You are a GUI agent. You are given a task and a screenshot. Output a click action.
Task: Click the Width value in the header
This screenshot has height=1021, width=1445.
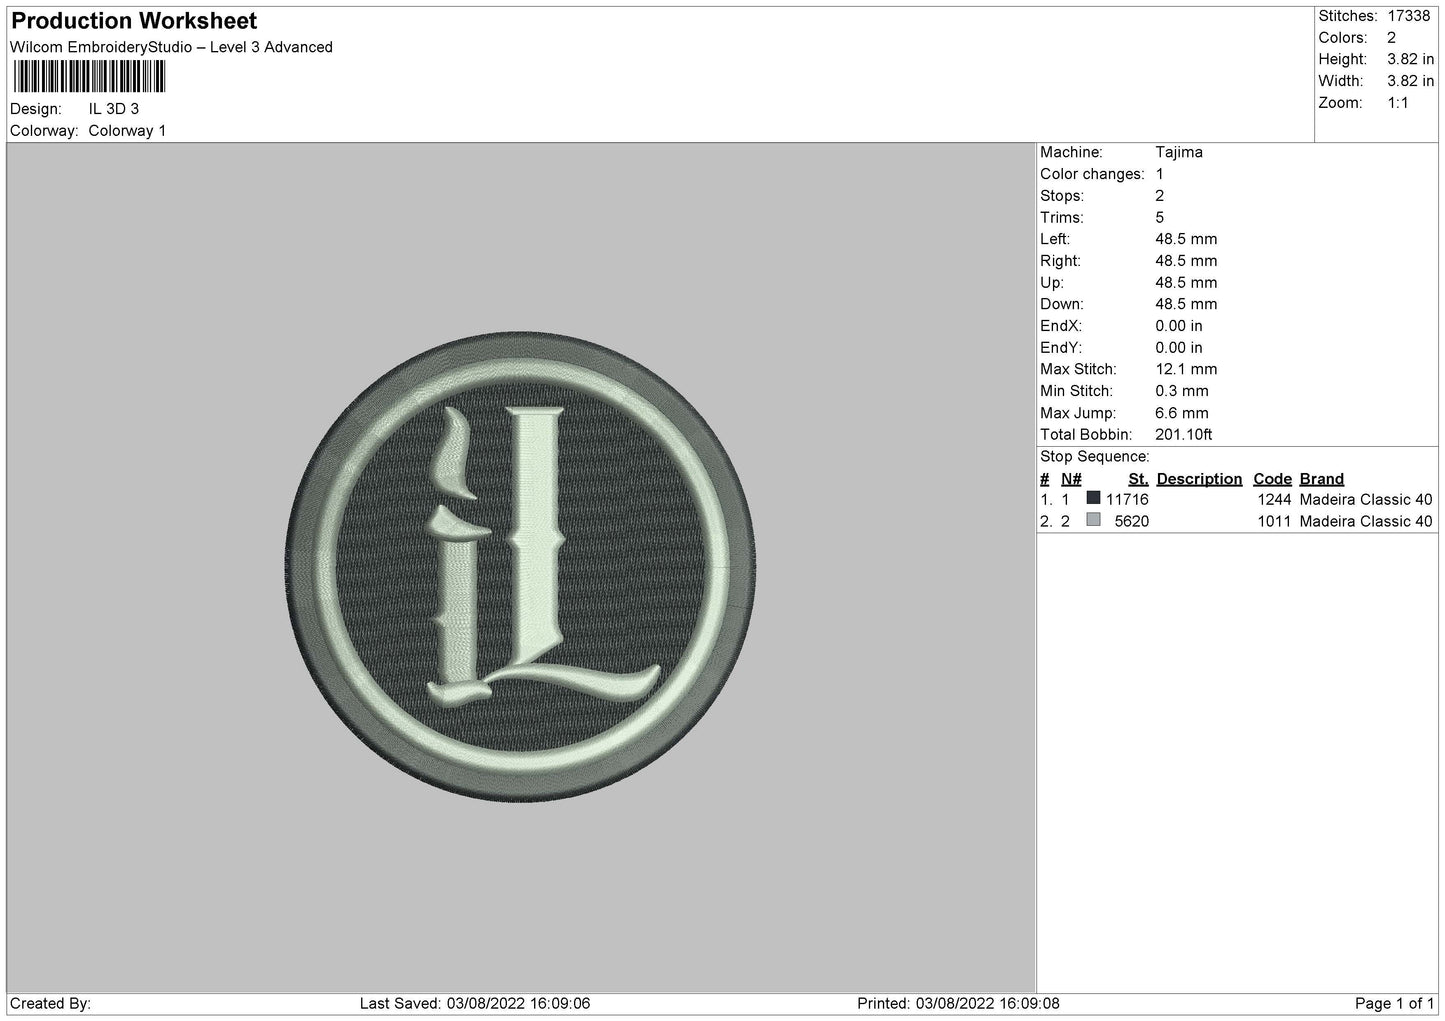[x=1410, y=81]
